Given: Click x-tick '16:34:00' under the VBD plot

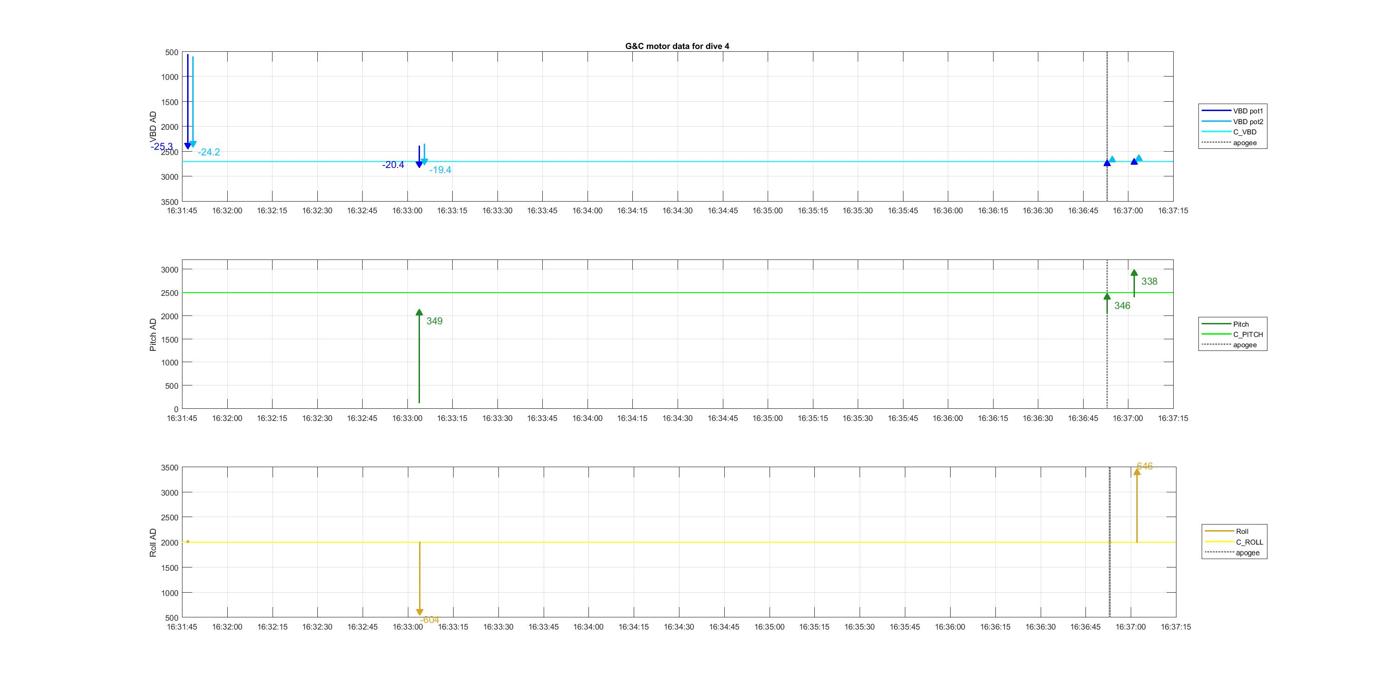Looking at the screenshot, I should [x=588, y=210].
